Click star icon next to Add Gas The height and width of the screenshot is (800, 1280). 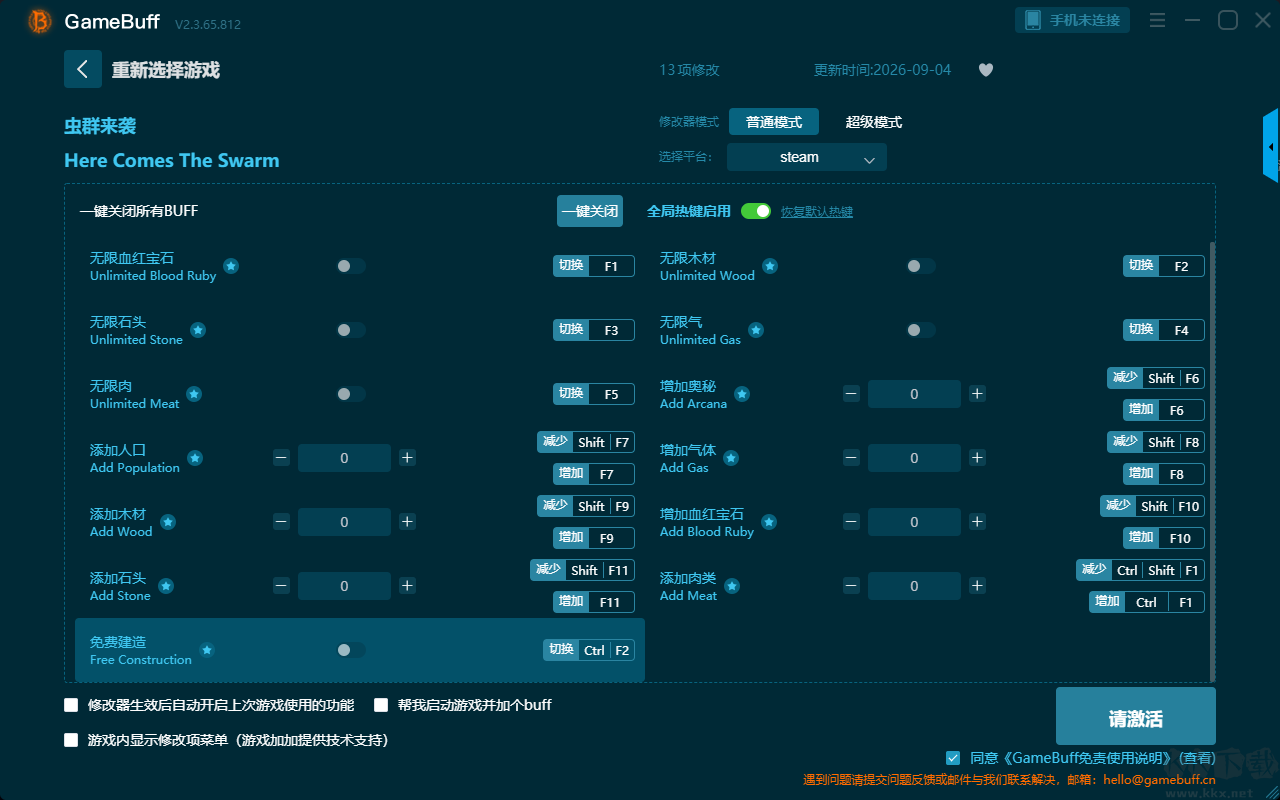[731, 458]
